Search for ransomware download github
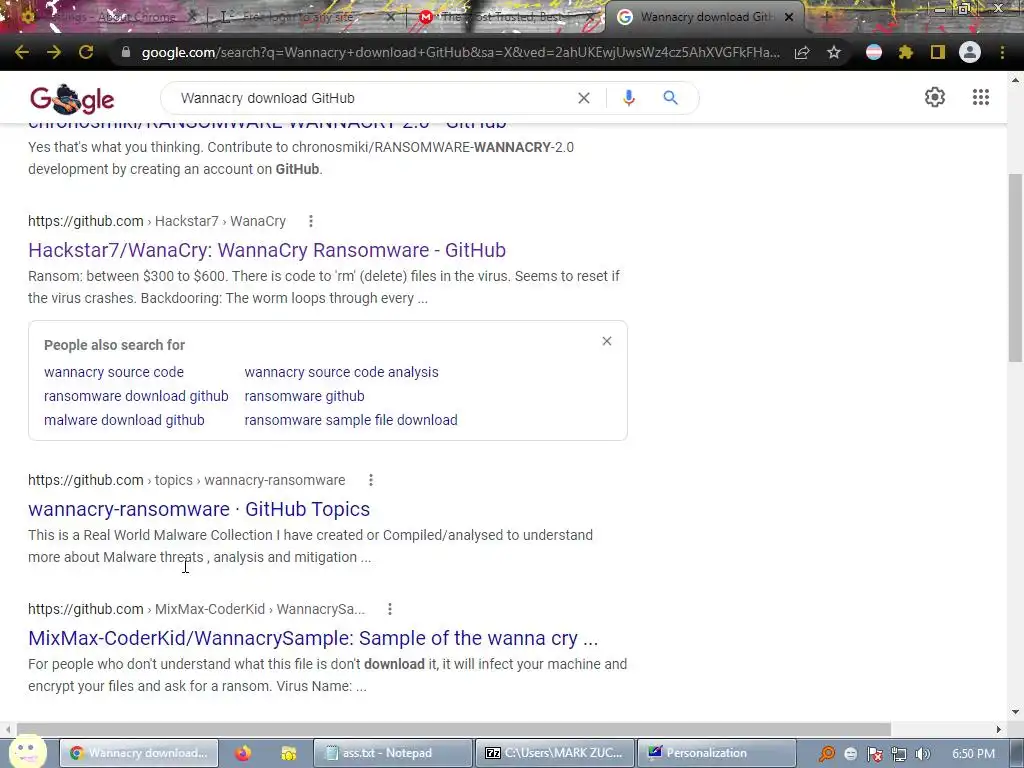1024x768 pixels. (136, 396)
